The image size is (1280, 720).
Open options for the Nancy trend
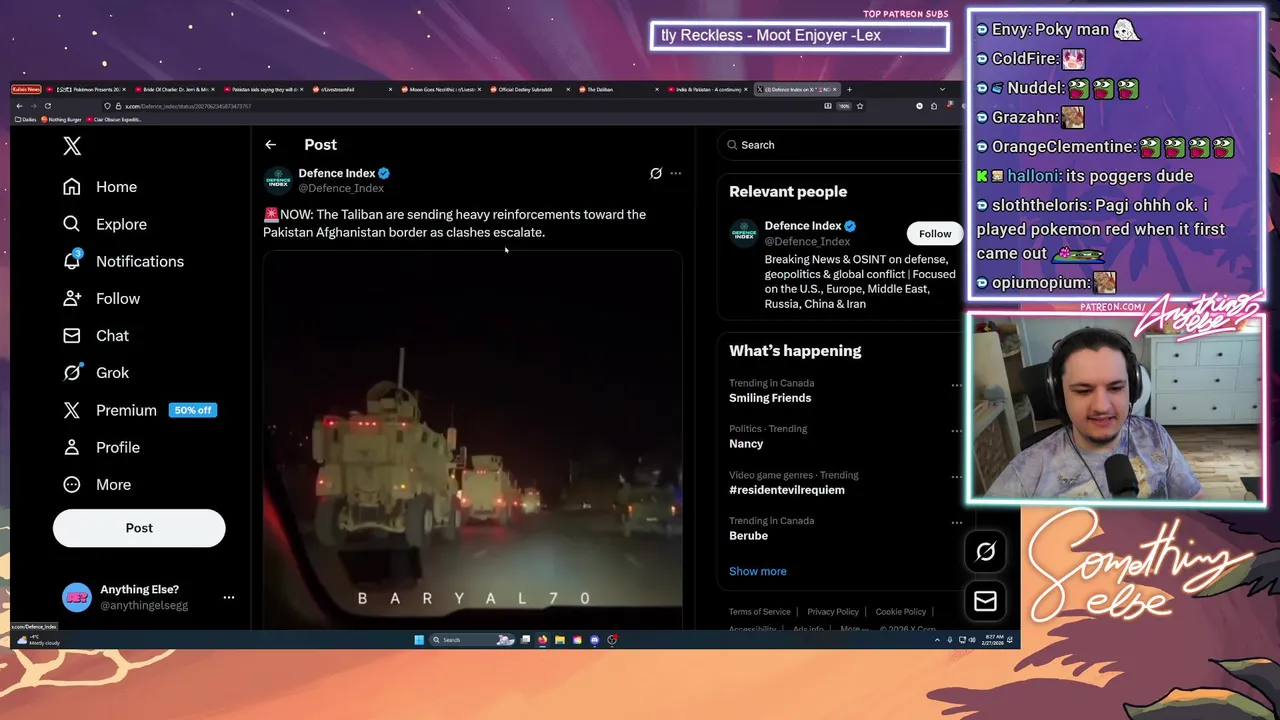pyautogui.click(x=956, y=431)
